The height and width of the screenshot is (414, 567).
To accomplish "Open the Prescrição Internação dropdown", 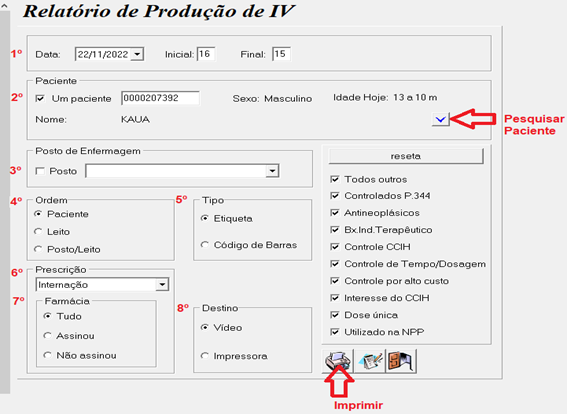I will [162, 285].
